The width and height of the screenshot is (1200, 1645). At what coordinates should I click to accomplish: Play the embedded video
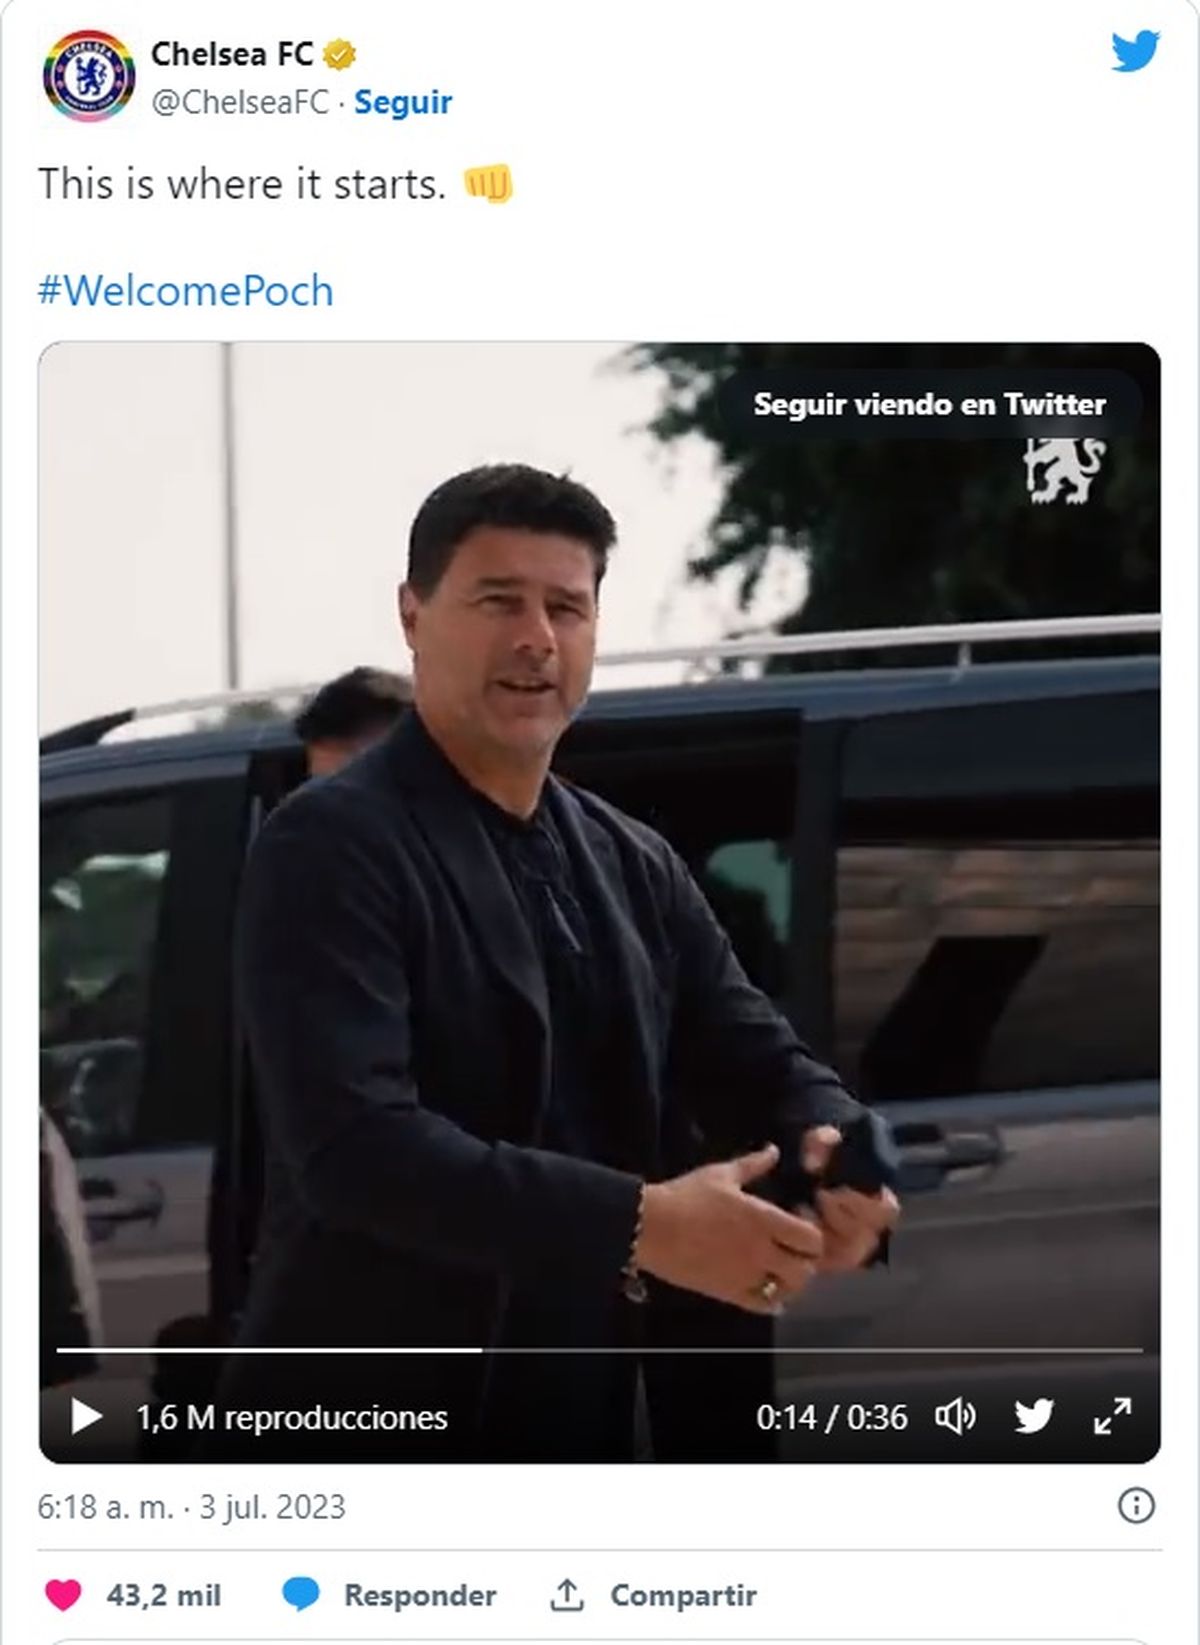(86, 1416)
